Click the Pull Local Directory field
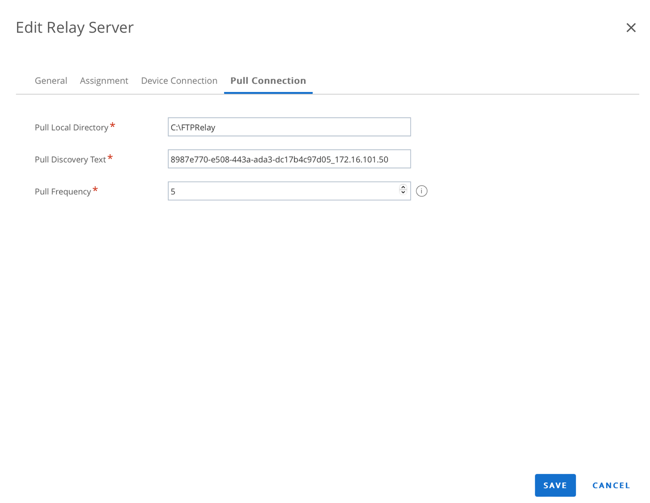650x503 pixels. coord(289,127)
